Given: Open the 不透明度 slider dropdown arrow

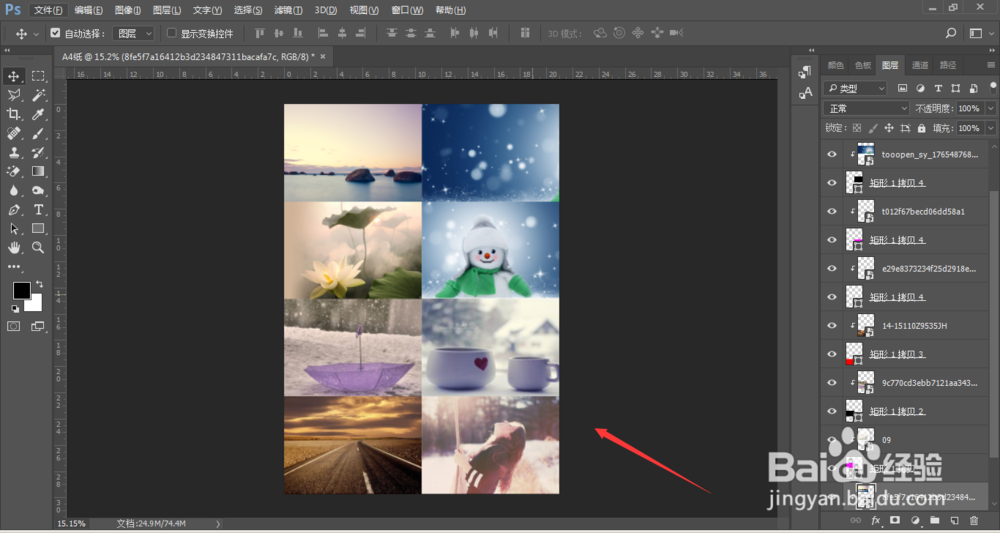Looking at the screenshot, I should tap(990, 108).
